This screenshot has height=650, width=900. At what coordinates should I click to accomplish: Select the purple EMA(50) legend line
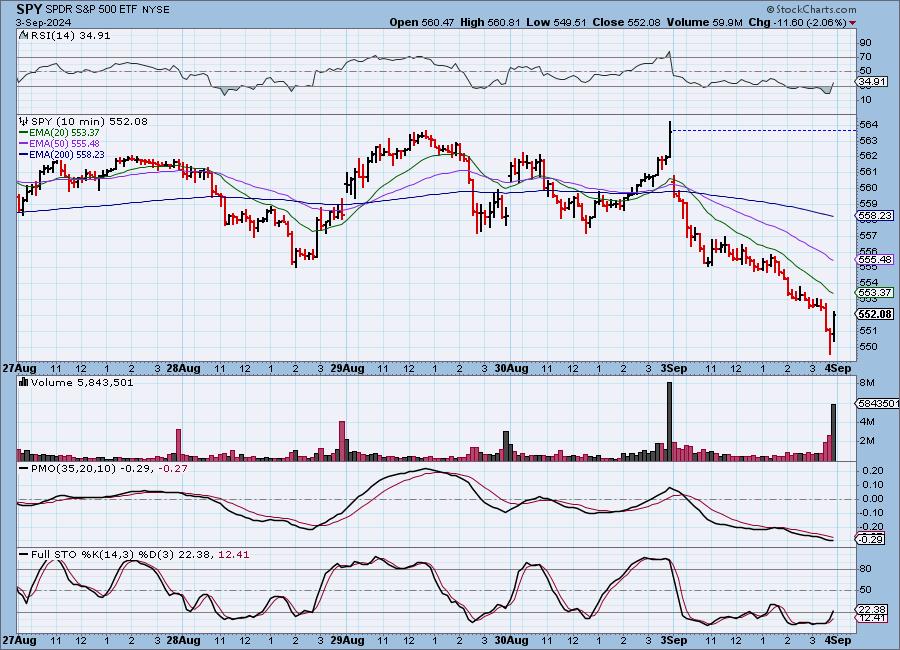[24, 144]
